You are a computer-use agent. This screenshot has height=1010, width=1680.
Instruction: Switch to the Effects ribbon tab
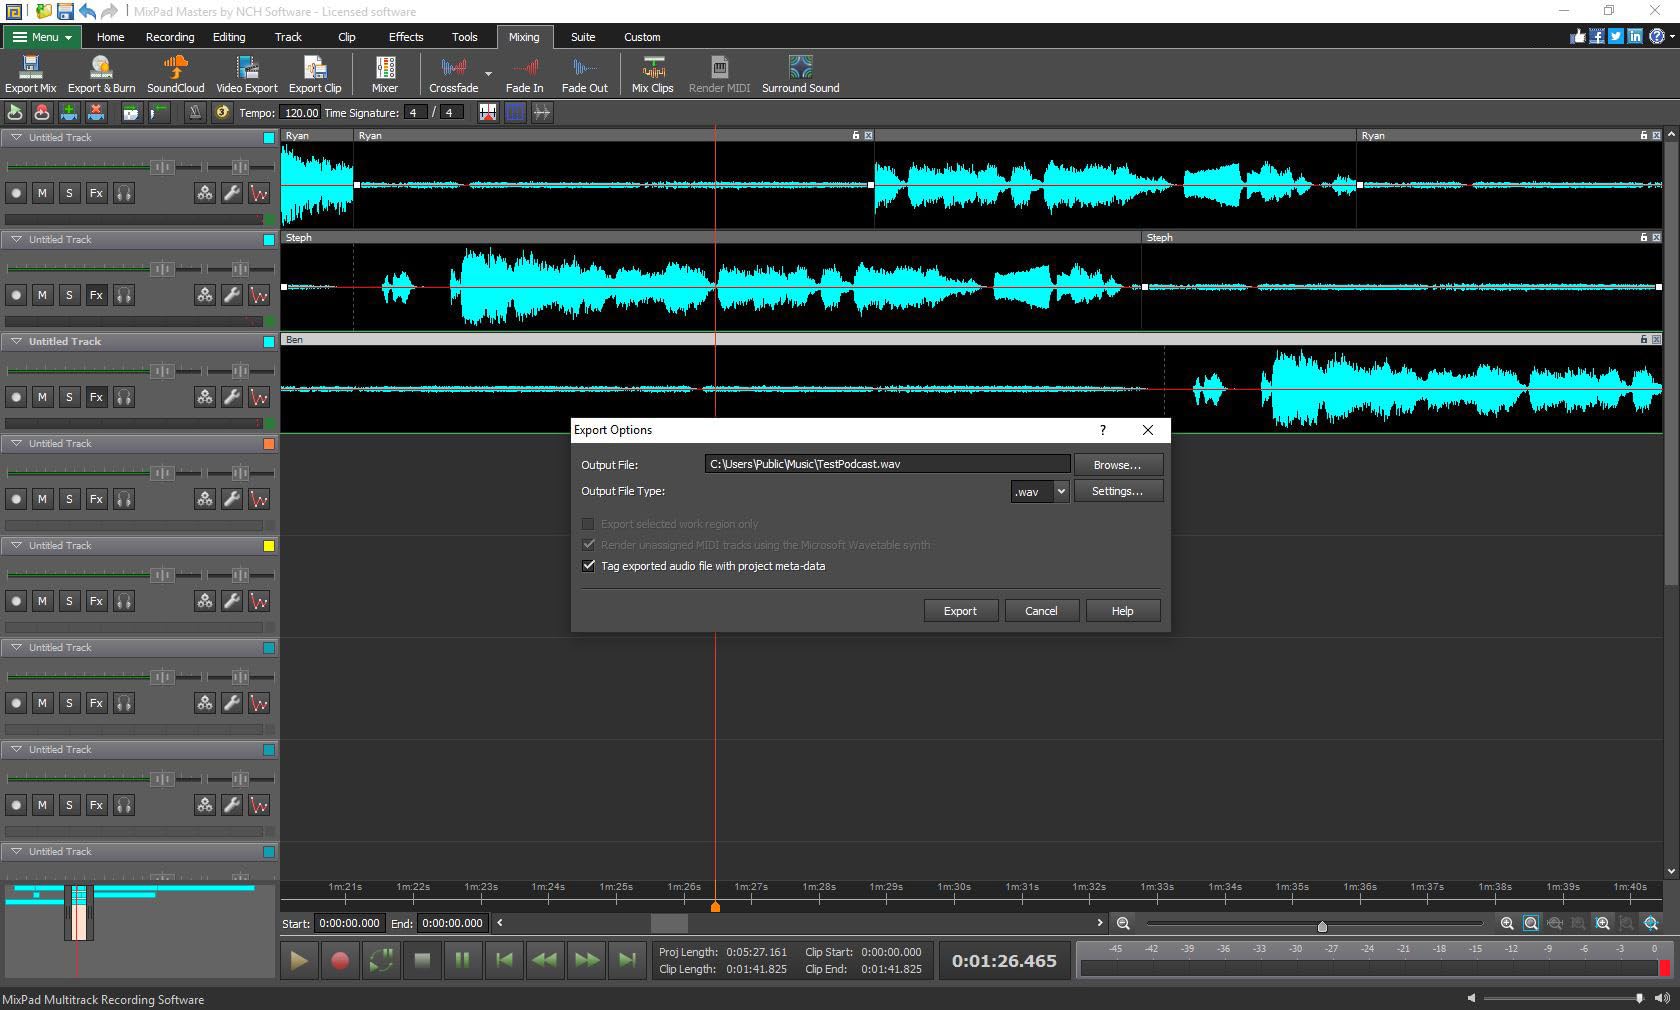pos(405,37)
